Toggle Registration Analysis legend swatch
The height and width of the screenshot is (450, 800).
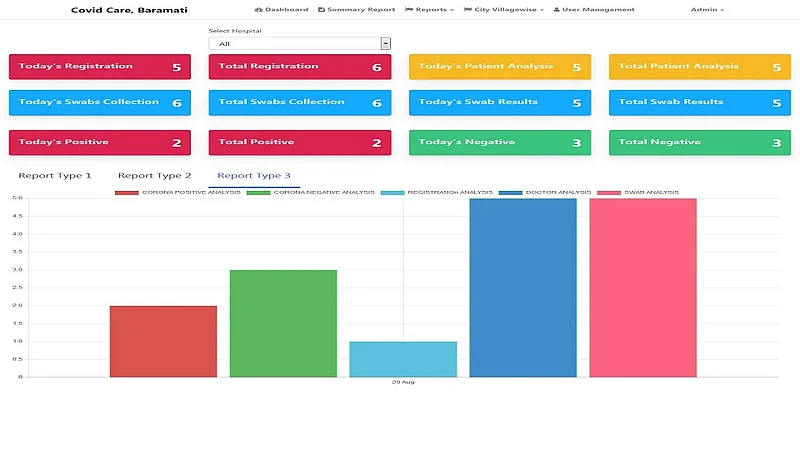pyautogui.click(x=392, y=193)
